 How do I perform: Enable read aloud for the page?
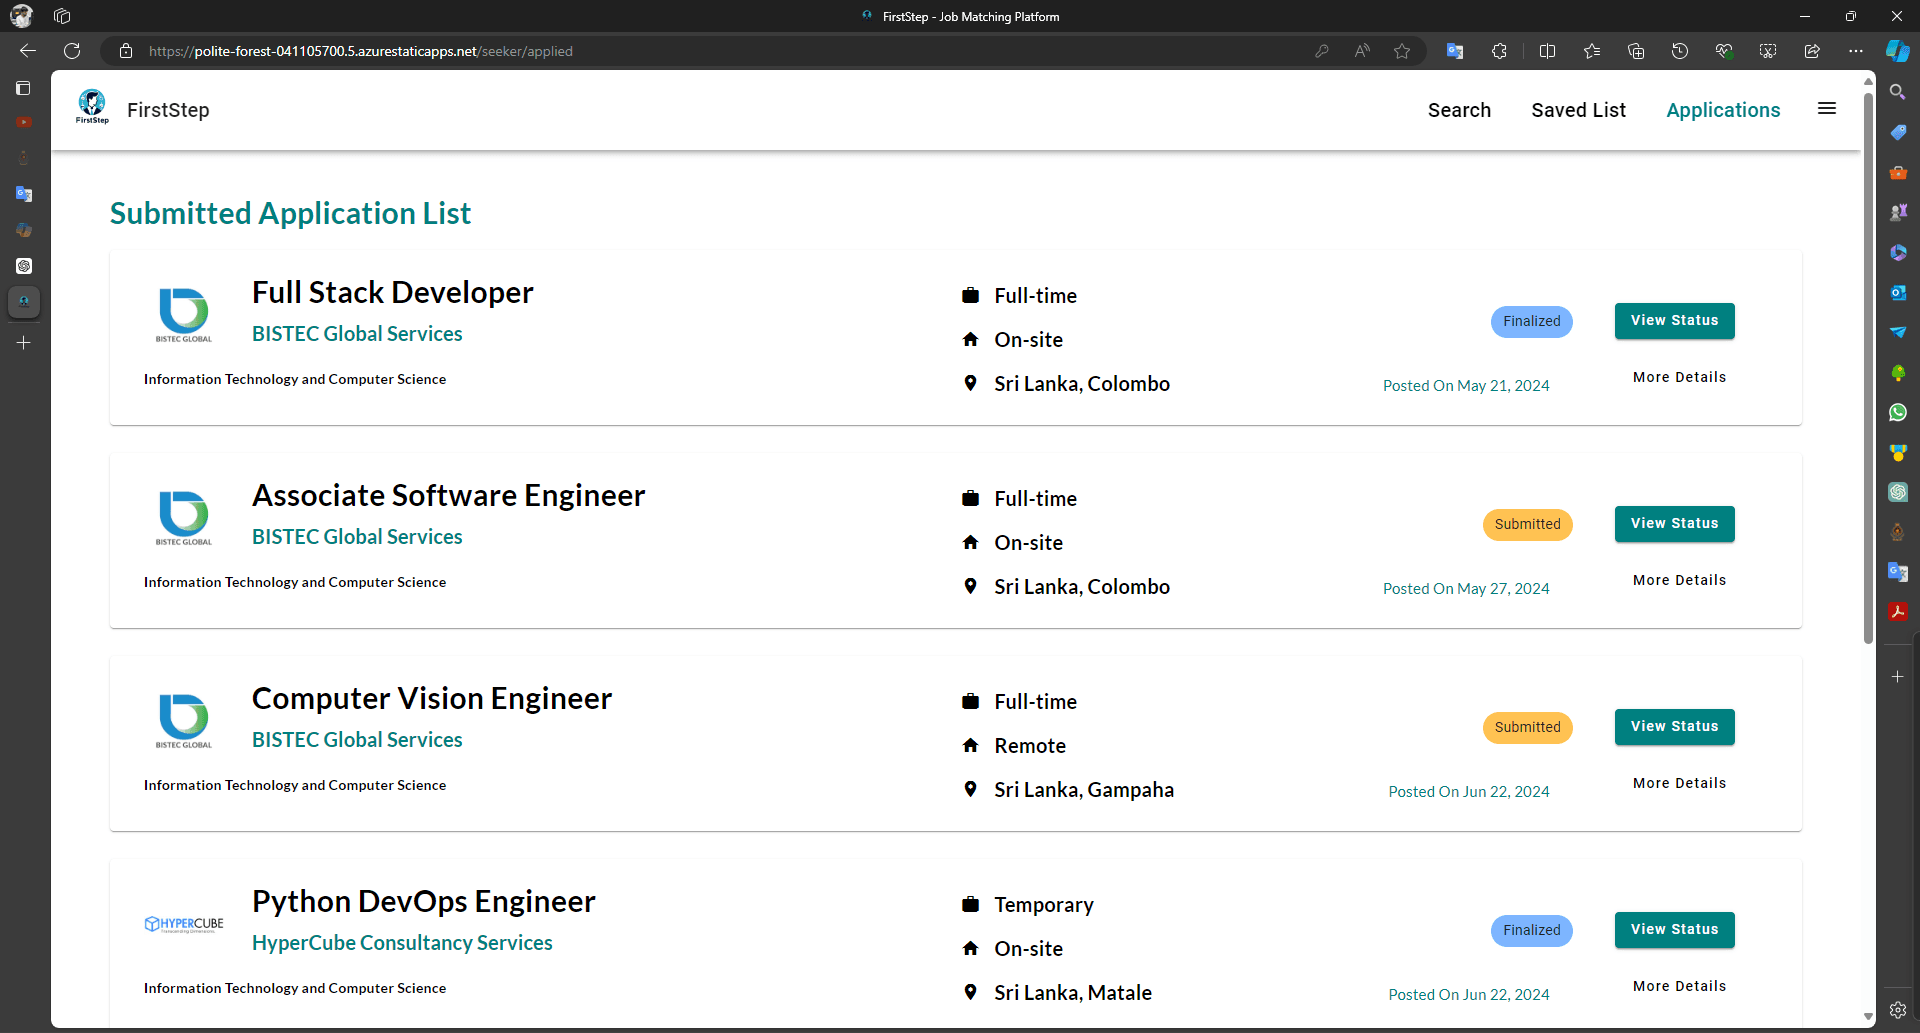tap(1362, 51)
